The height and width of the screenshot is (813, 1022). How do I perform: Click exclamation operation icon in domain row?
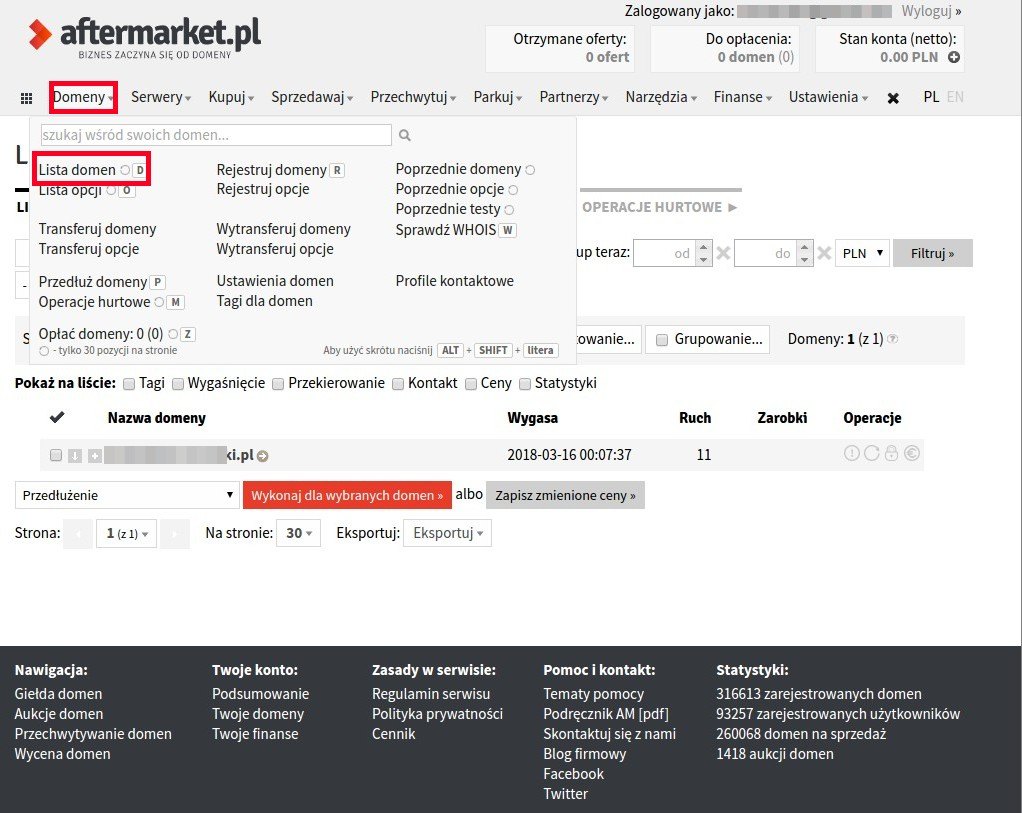[x=851, y=453]
